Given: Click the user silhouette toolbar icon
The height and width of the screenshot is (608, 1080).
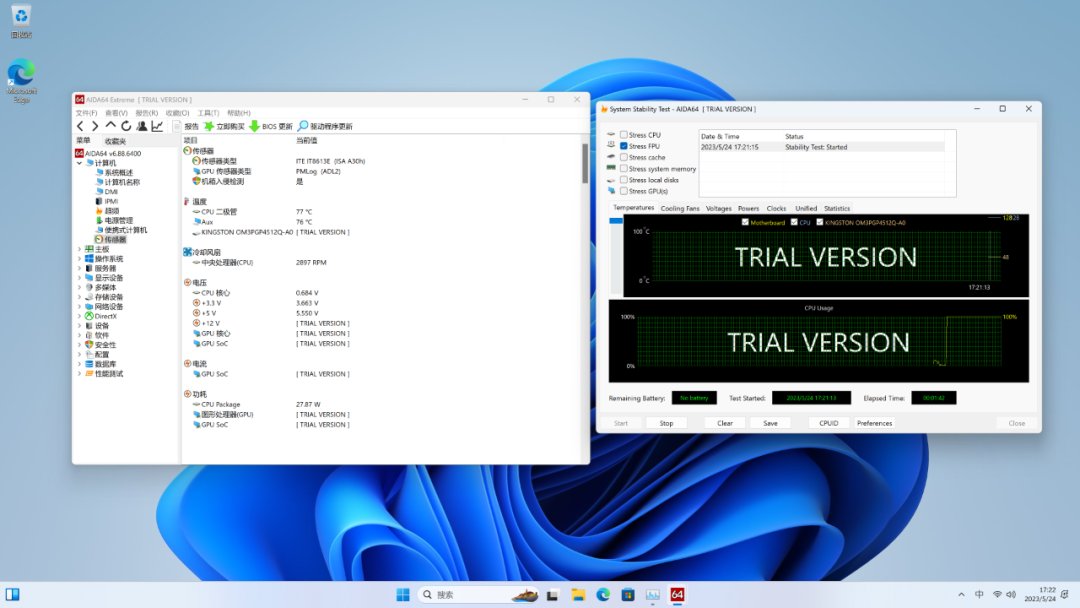Looking at the screenshot, I should 142,126.
